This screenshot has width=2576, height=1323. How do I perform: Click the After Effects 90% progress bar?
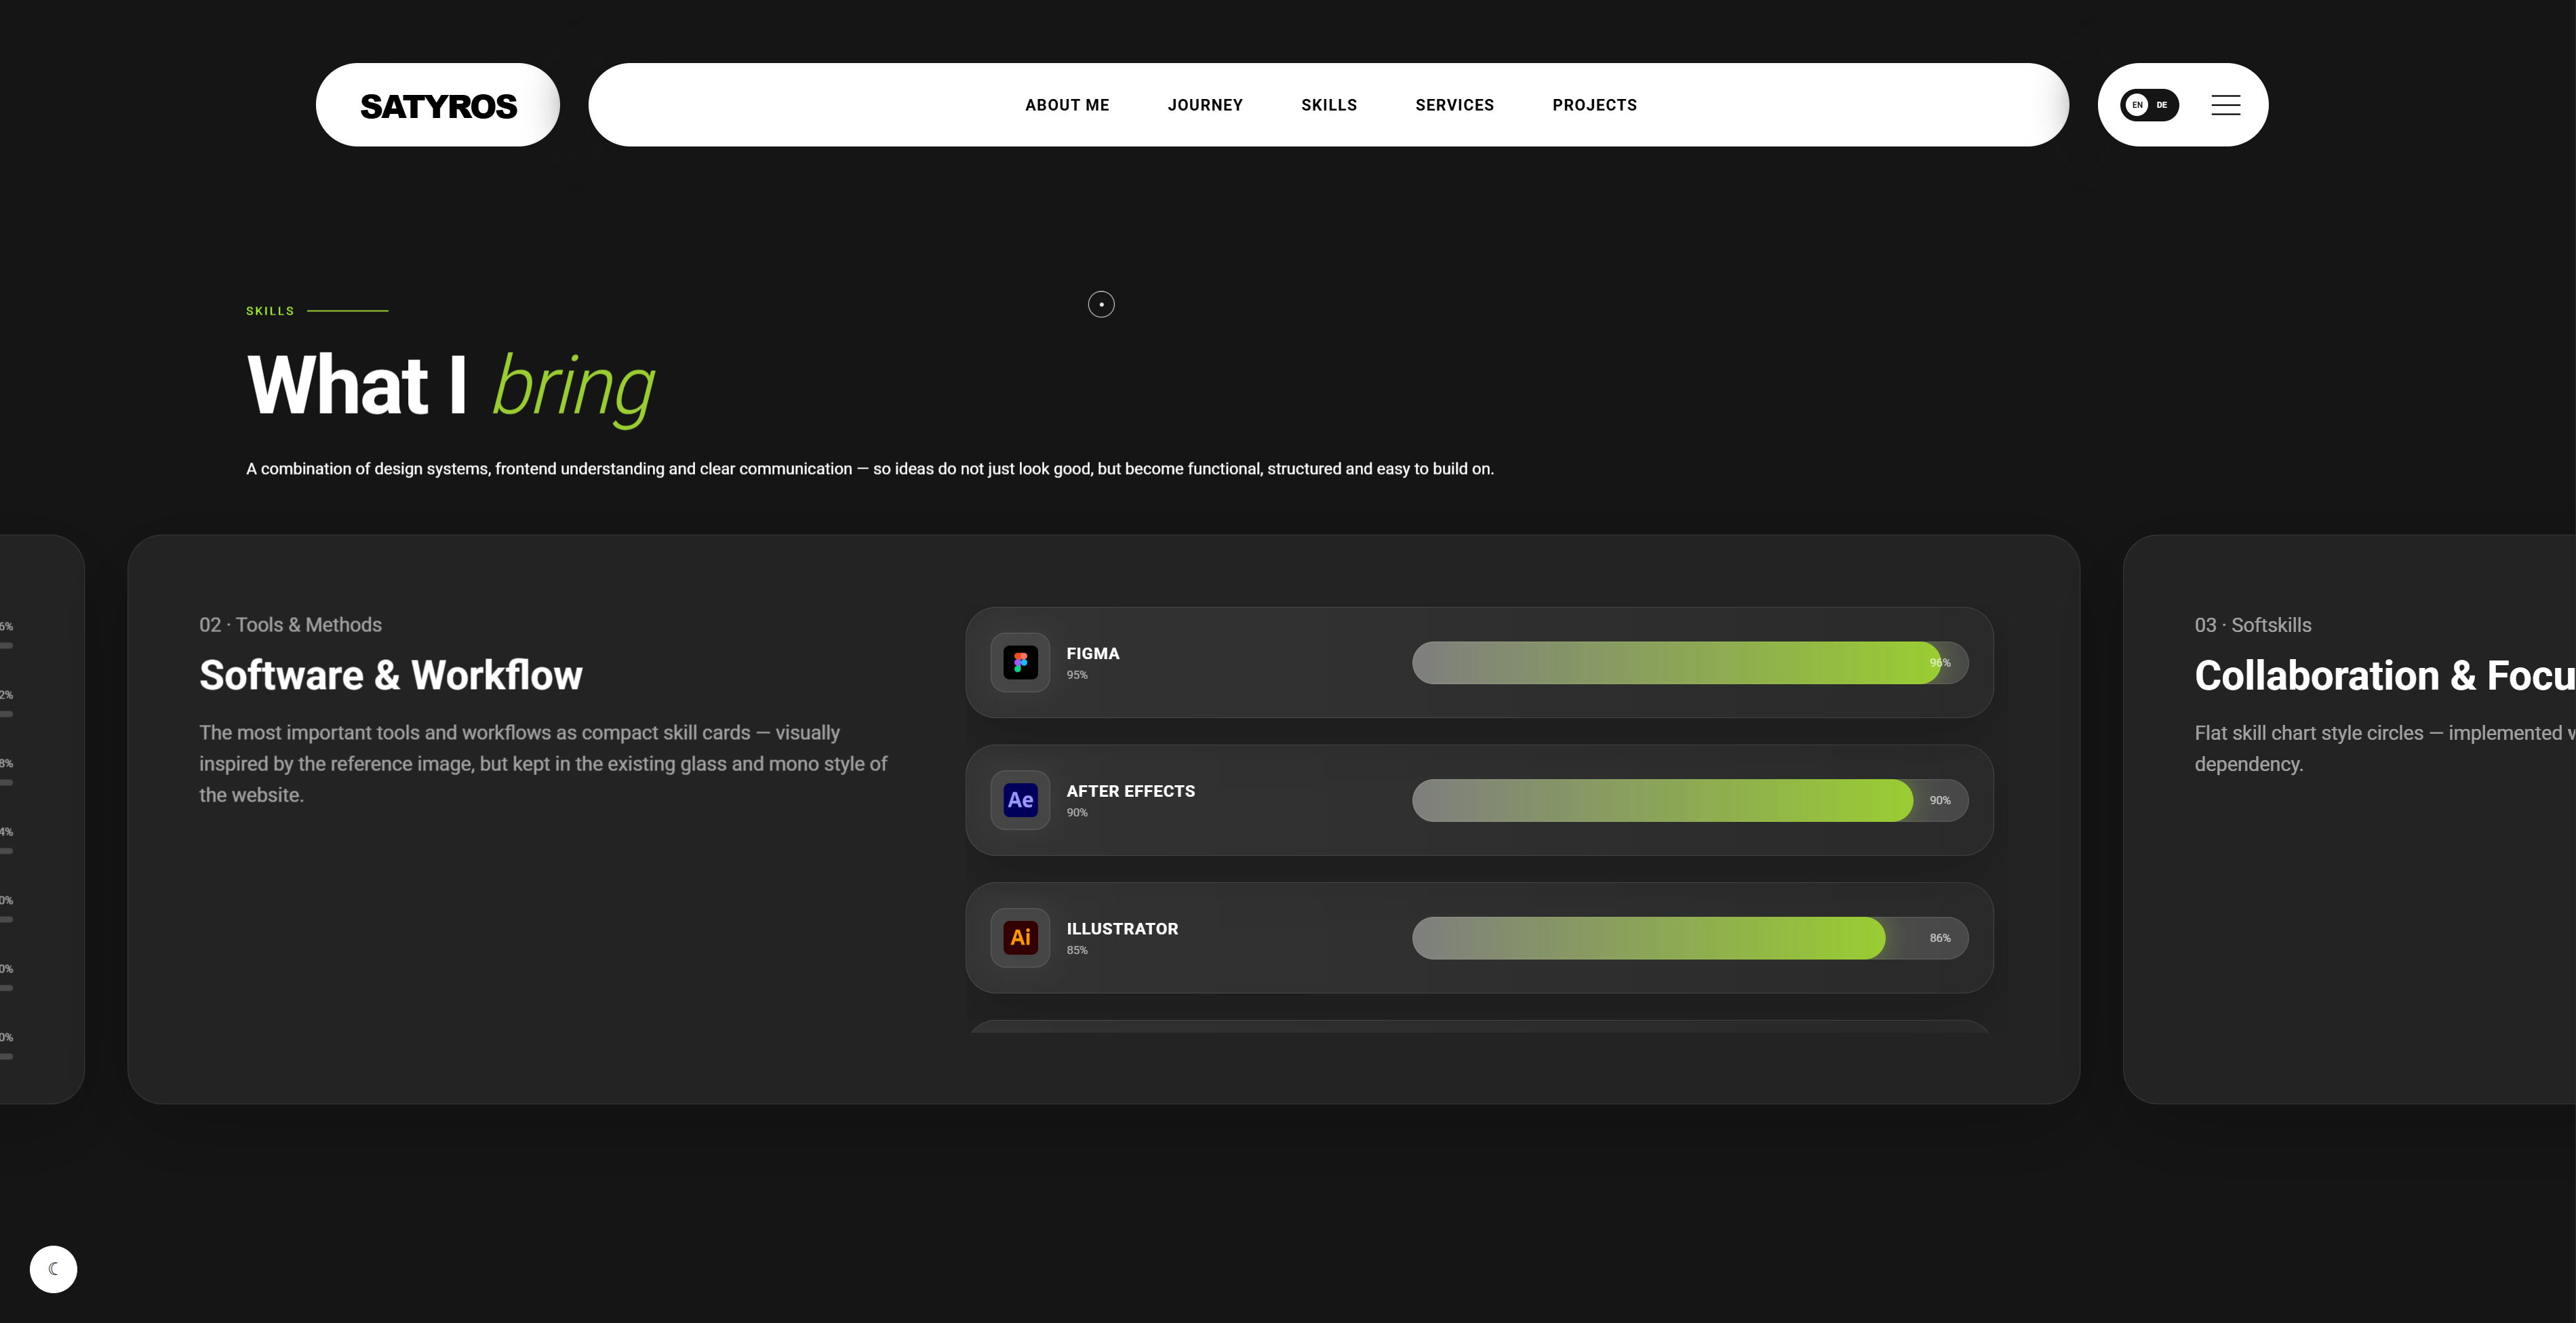point(1690,800)
